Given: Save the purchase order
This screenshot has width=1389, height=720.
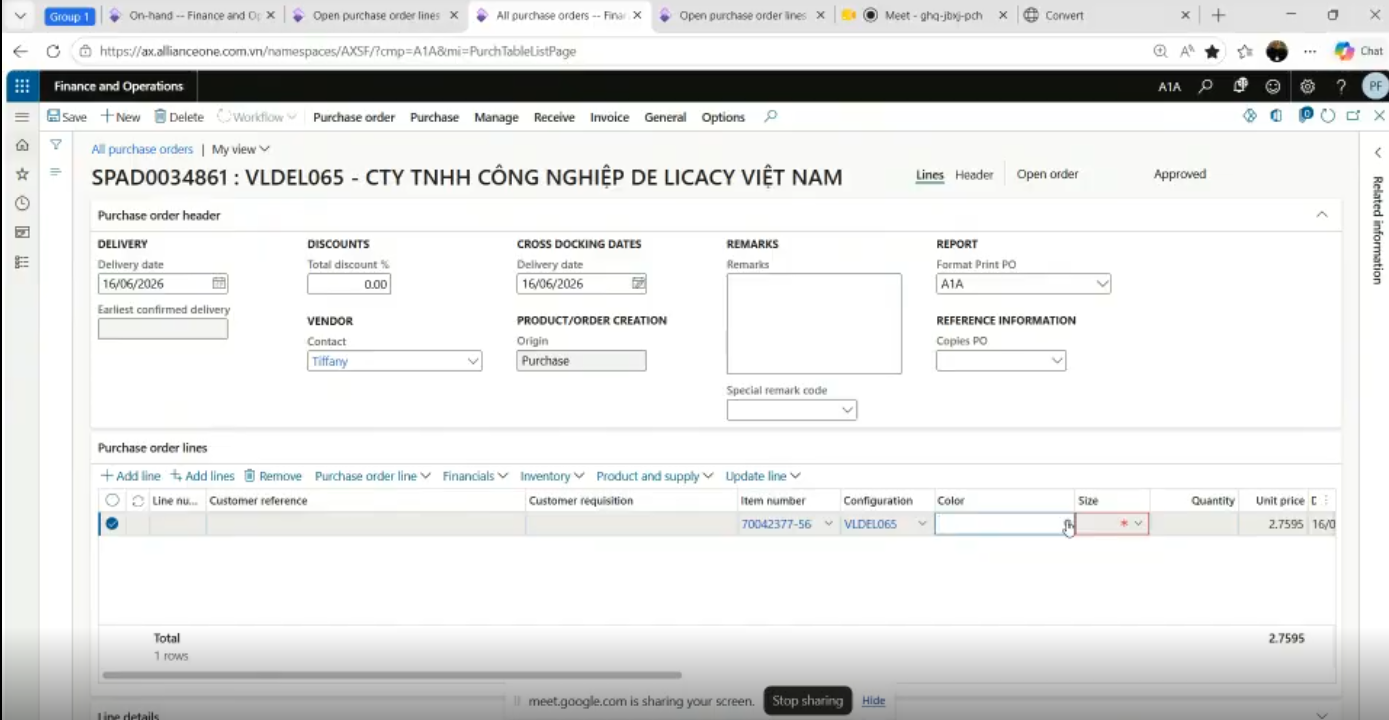Looking at the screenshot, I should tap(67, 117).
